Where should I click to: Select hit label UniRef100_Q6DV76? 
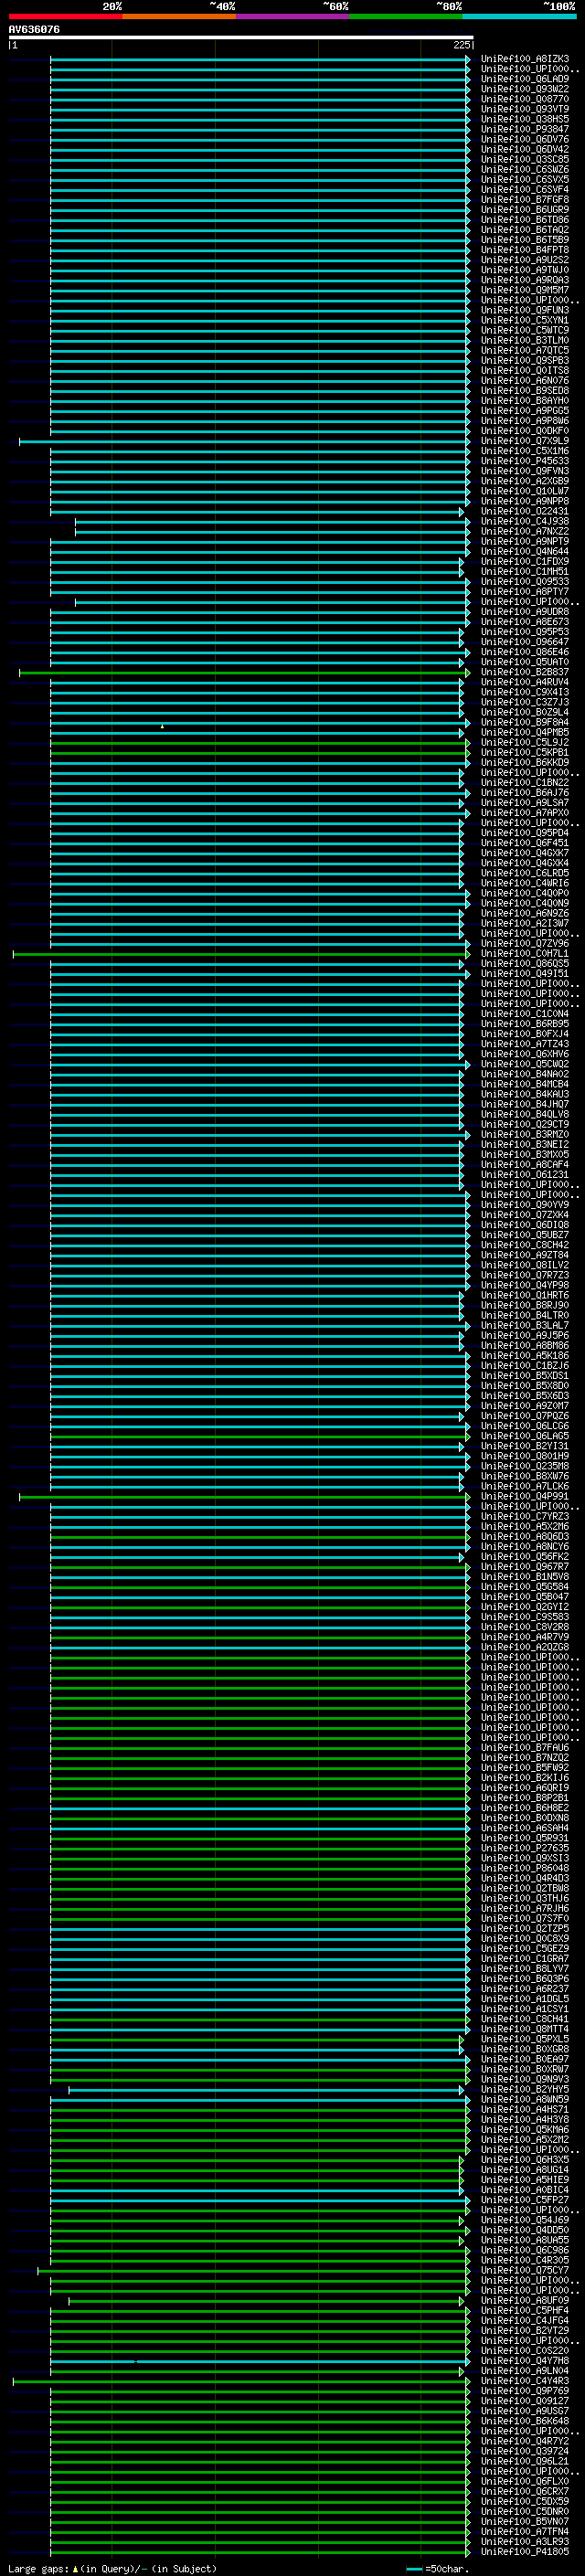coord(525,139)
